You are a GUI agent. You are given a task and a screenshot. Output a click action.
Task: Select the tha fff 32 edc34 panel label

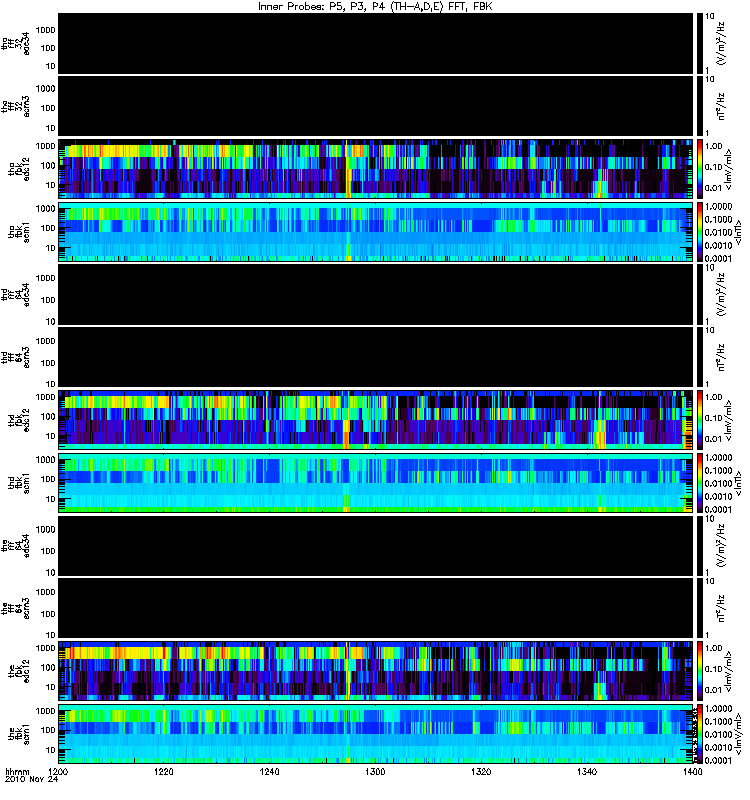tap(16, 44)
